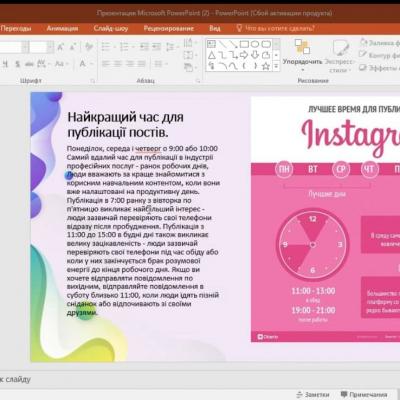Viewport: 400px width, 400px height.
Task: Toggle strikethrough formatting
Action: (29, 63)
